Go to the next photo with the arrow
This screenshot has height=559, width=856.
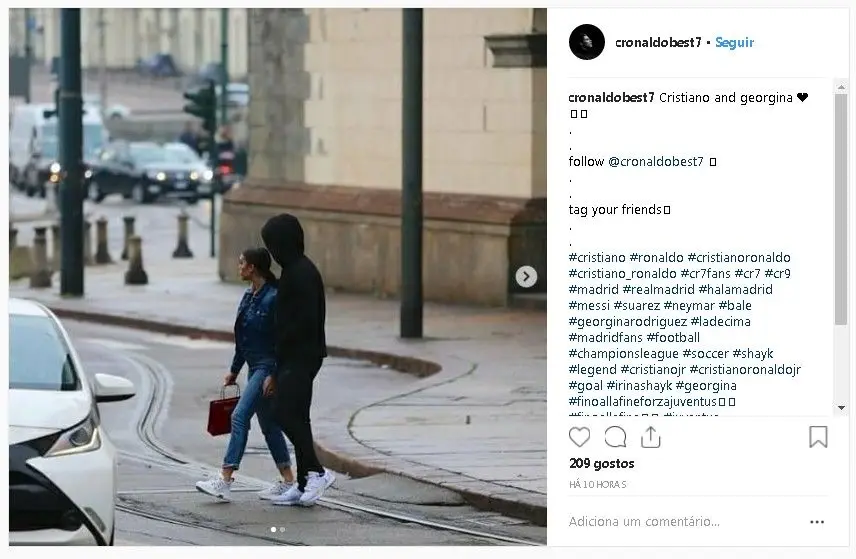point(526,276)
